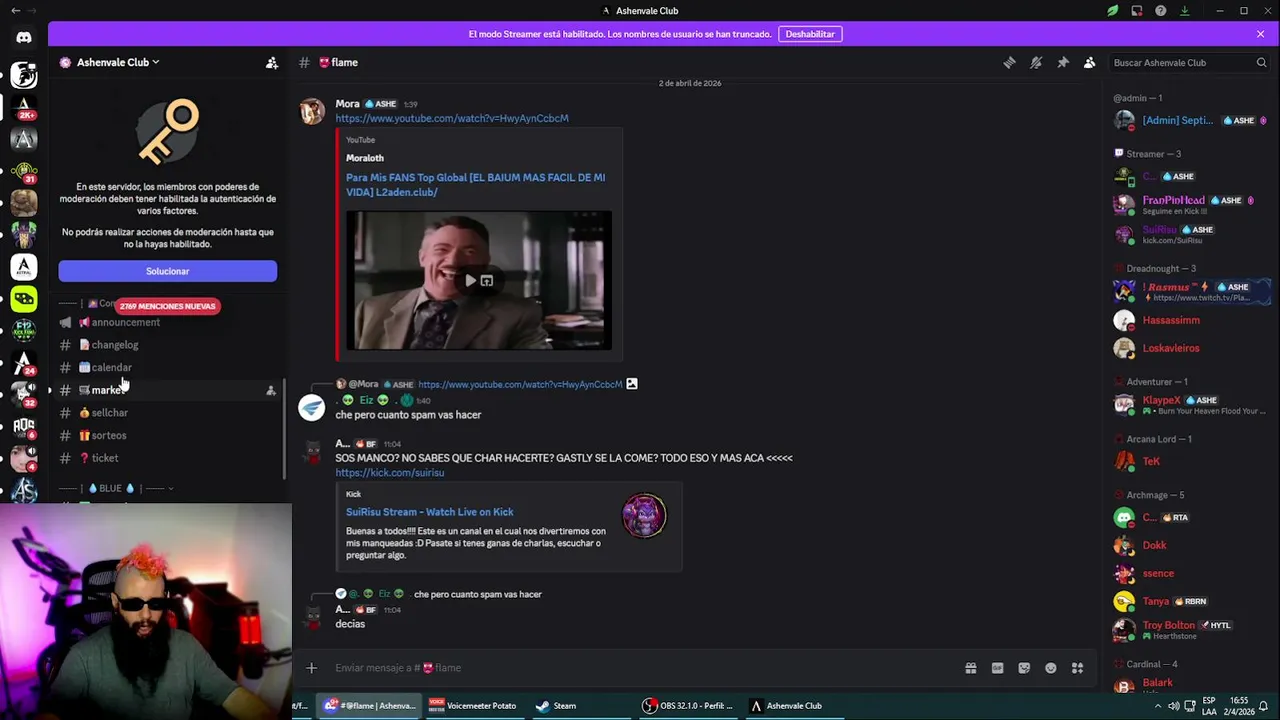1280x720 pixels.
Task: Select member Tanya in member list
Action: click(1190, 601)
